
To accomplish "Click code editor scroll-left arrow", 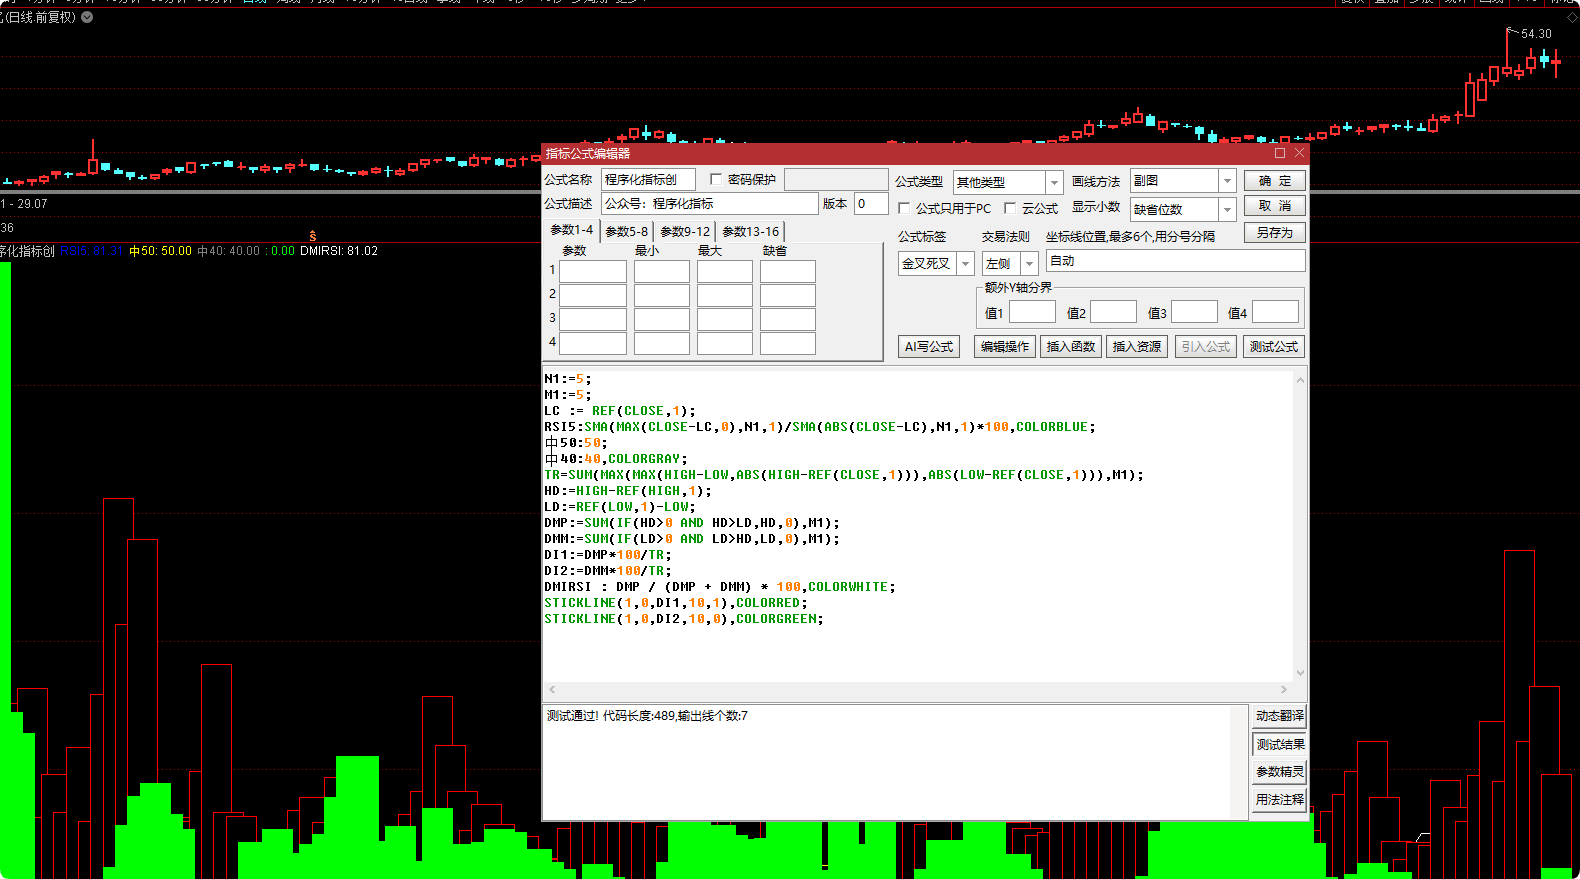I will [553, 690].
